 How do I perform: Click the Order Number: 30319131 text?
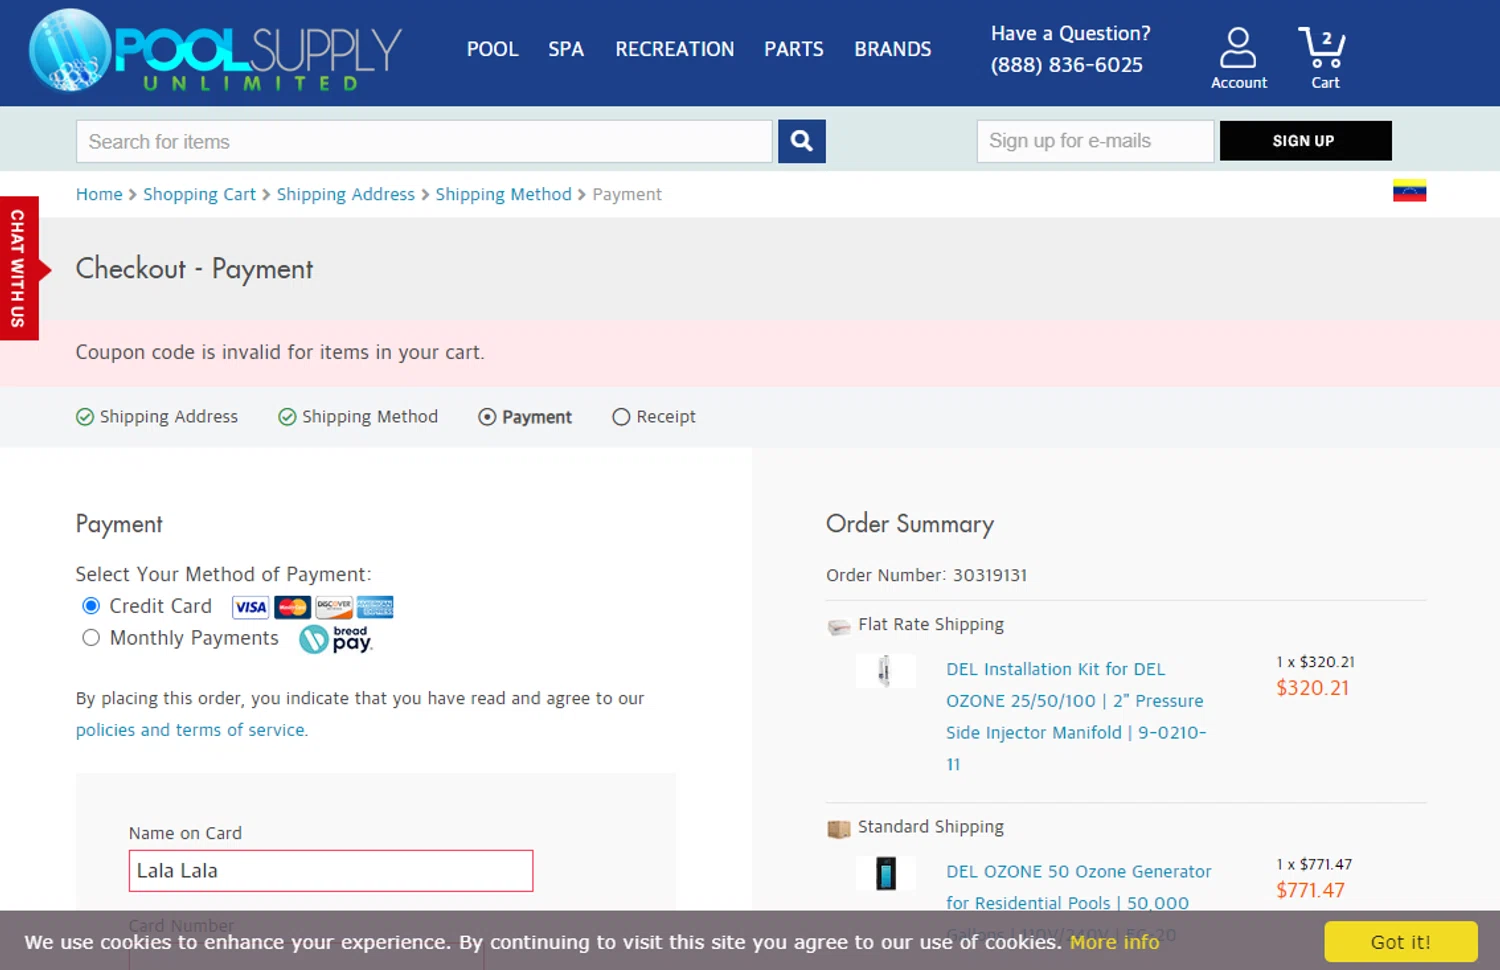(926, 575)
